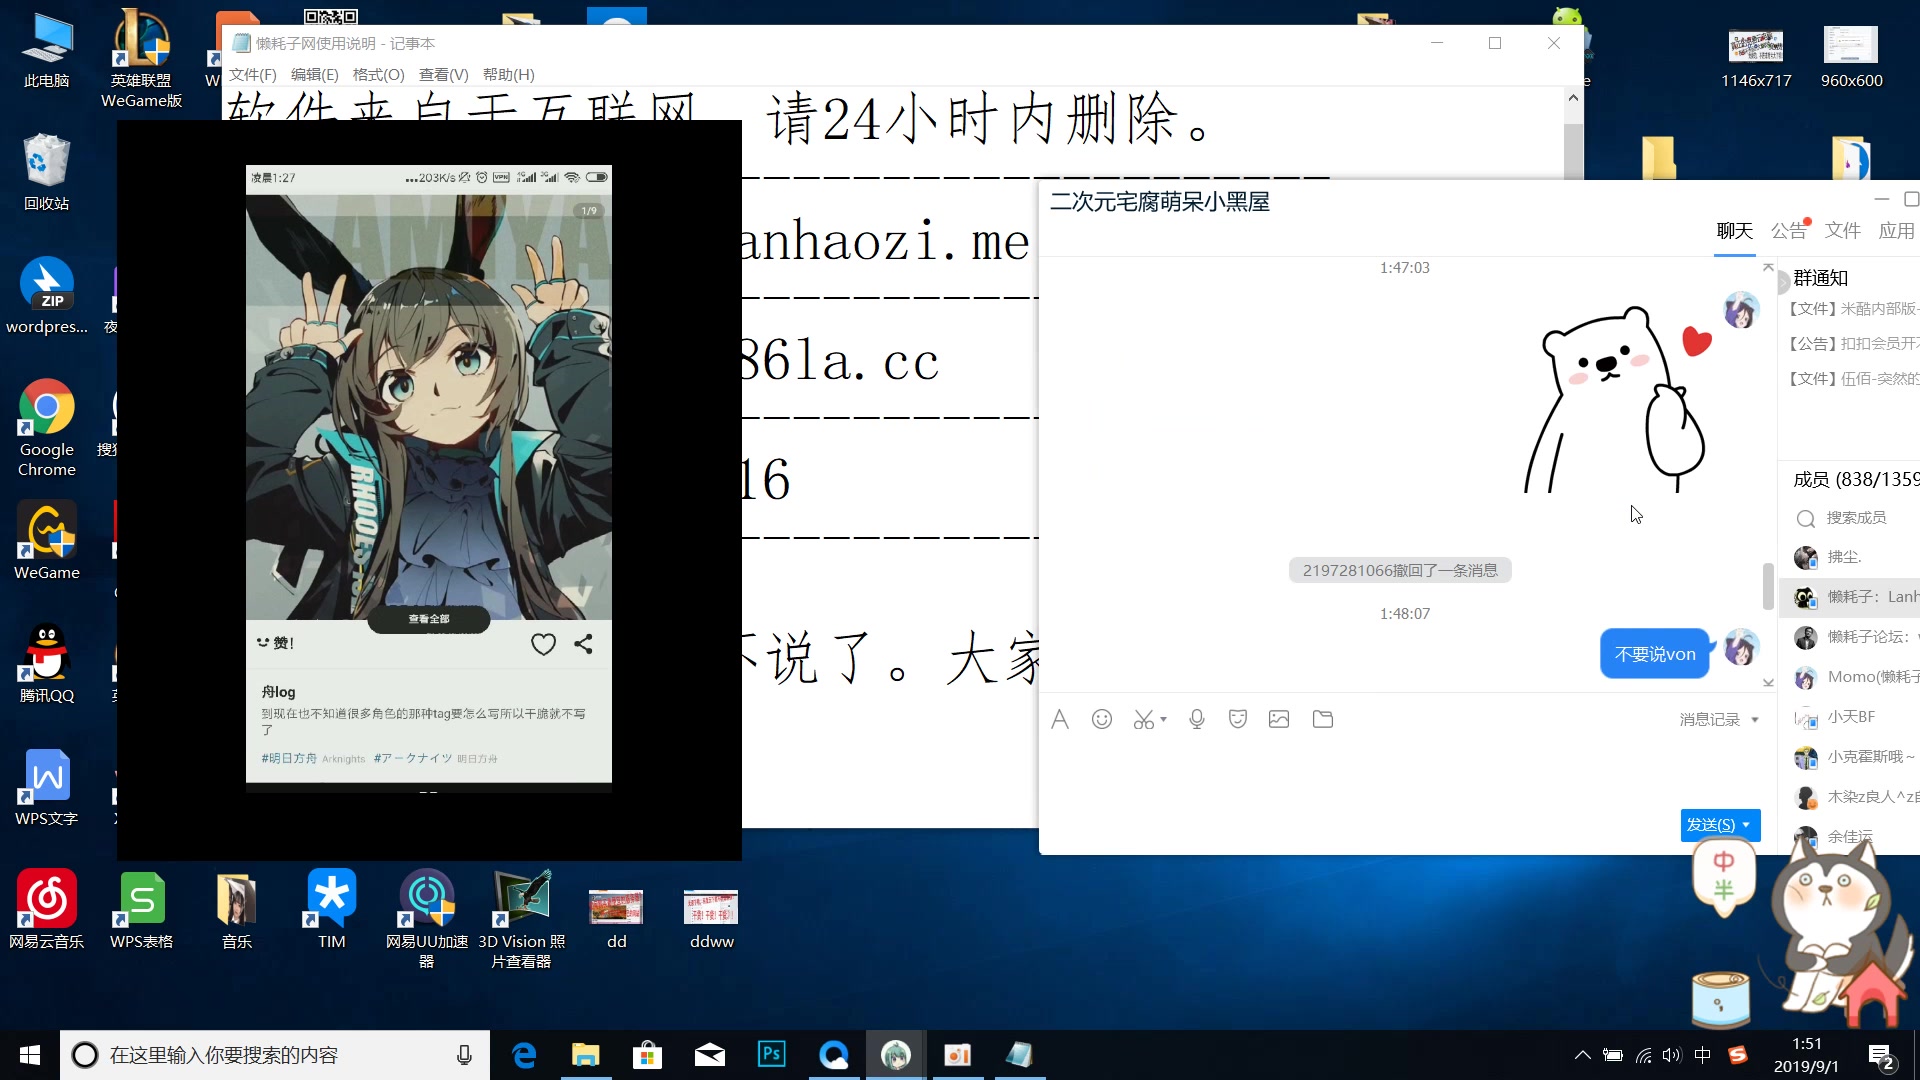Open 腾讯QQ desktop icon
Viewport: 1920px width, 1080px height.
tap(47, 664)
